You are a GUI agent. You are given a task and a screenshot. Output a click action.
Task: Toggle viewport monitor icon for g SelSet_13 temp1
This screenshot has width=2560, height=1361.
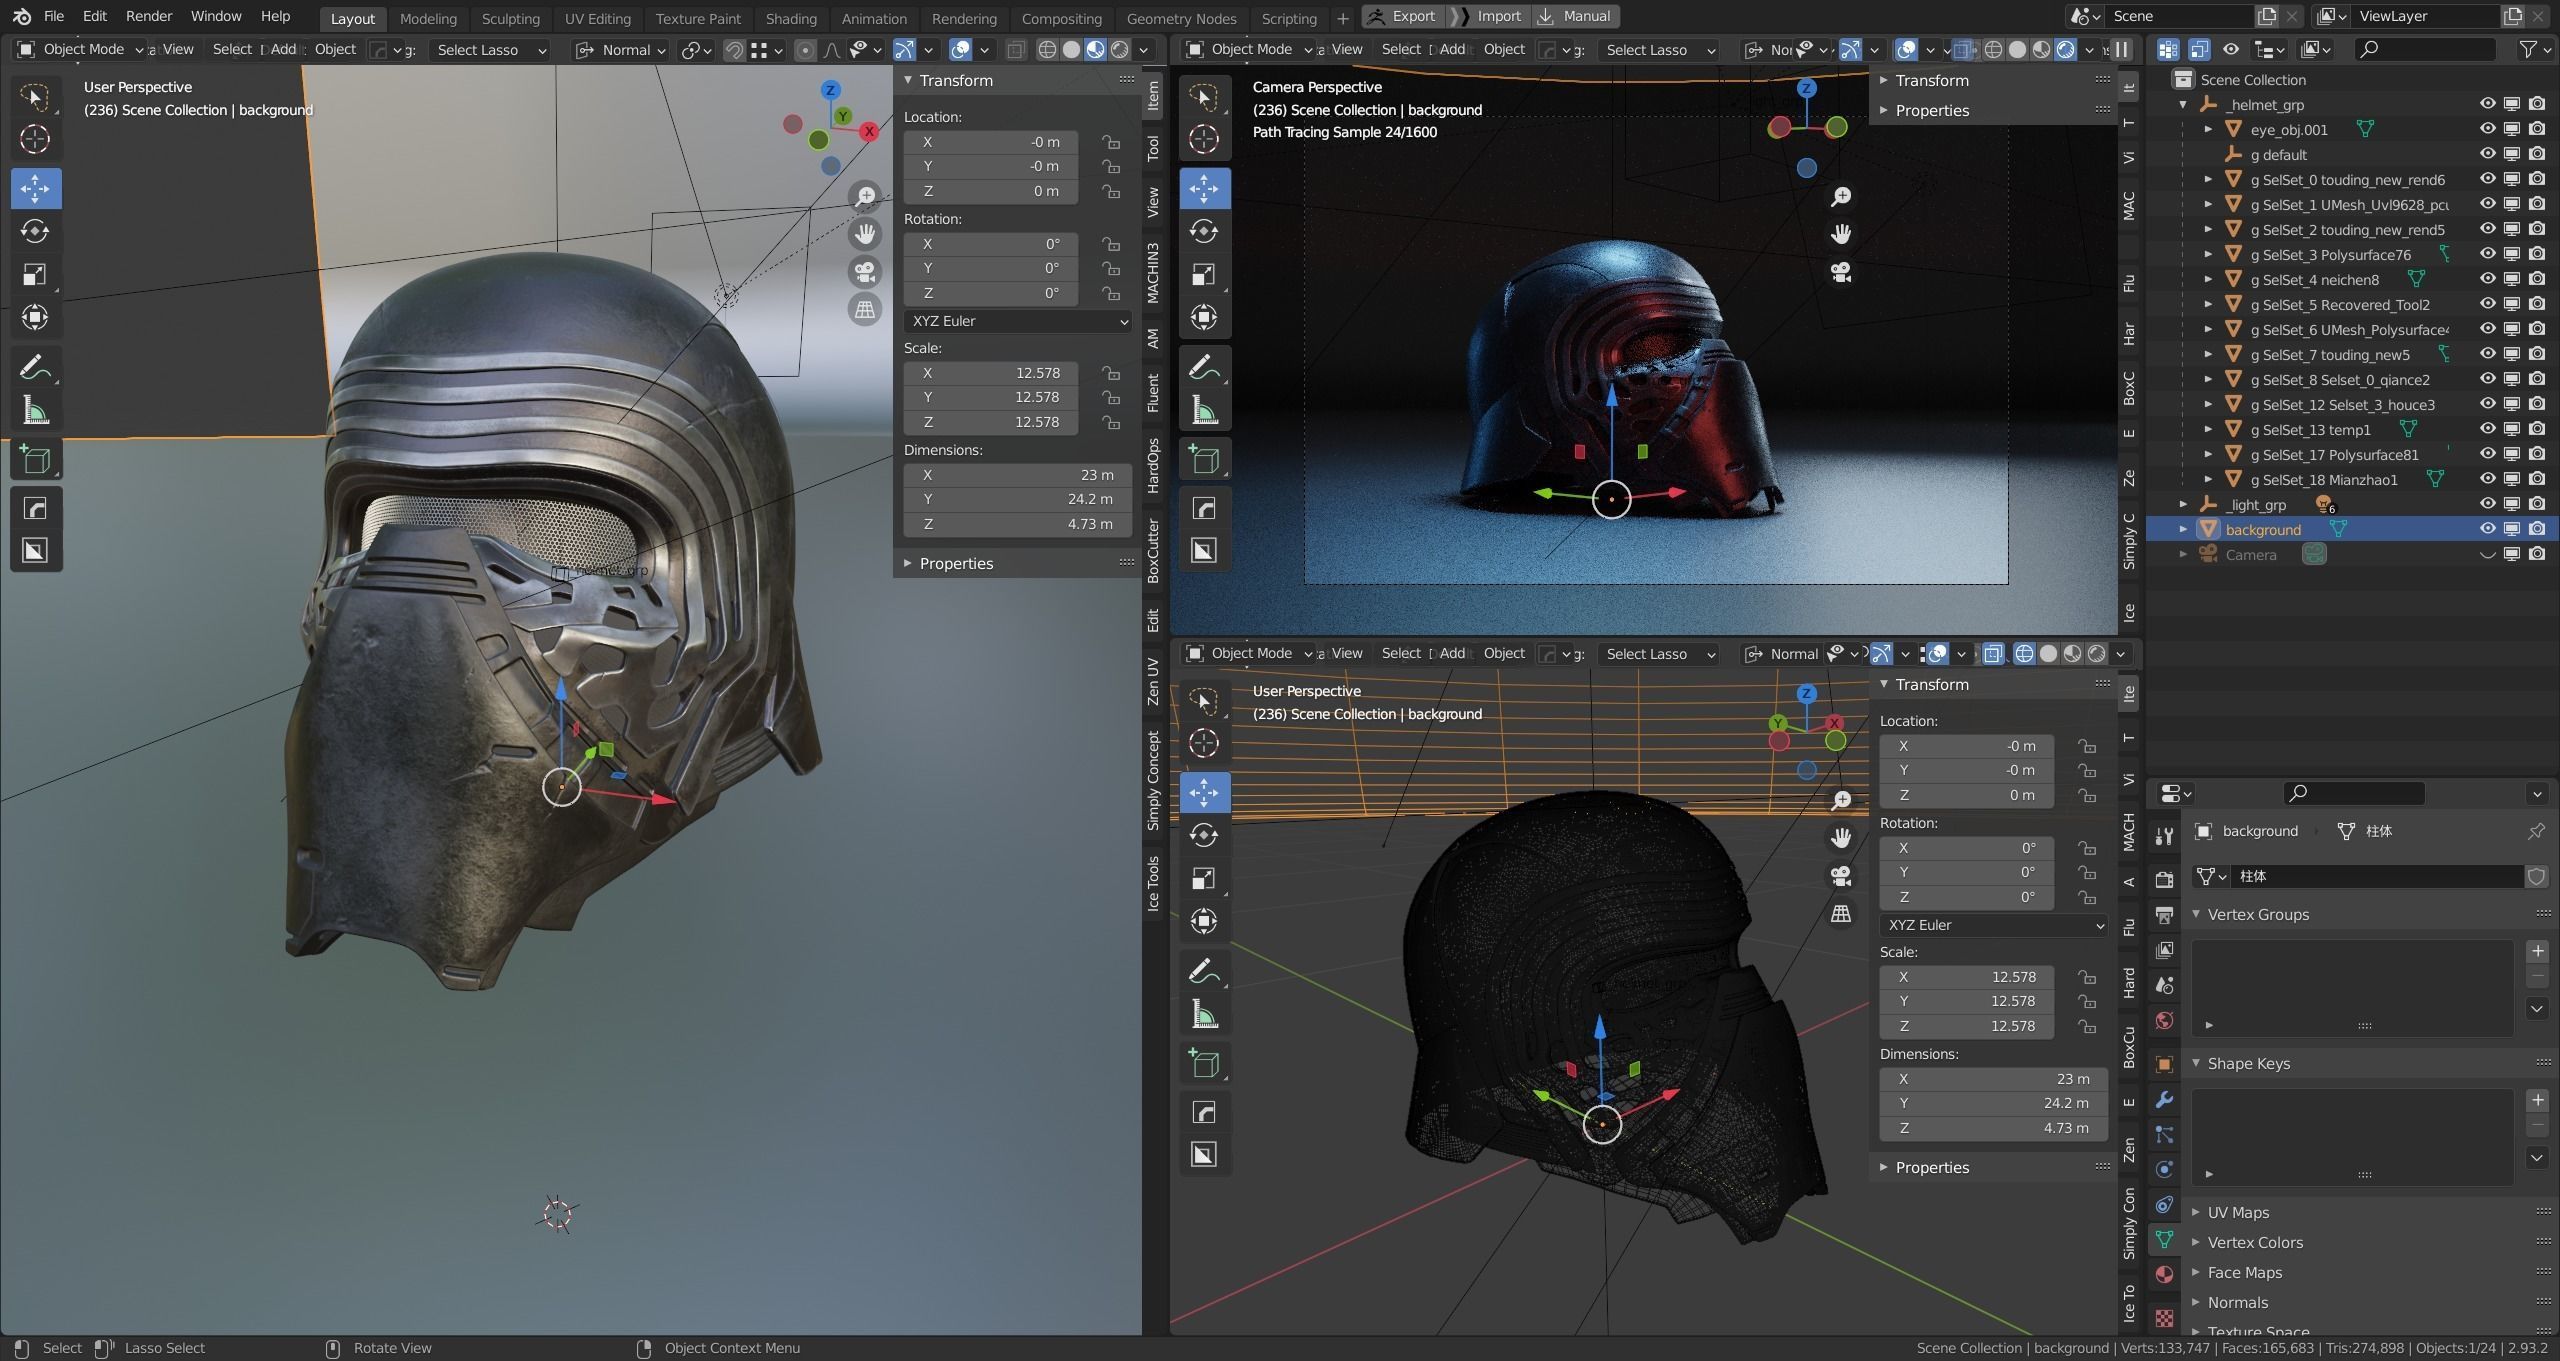[x=2512, y=429]
